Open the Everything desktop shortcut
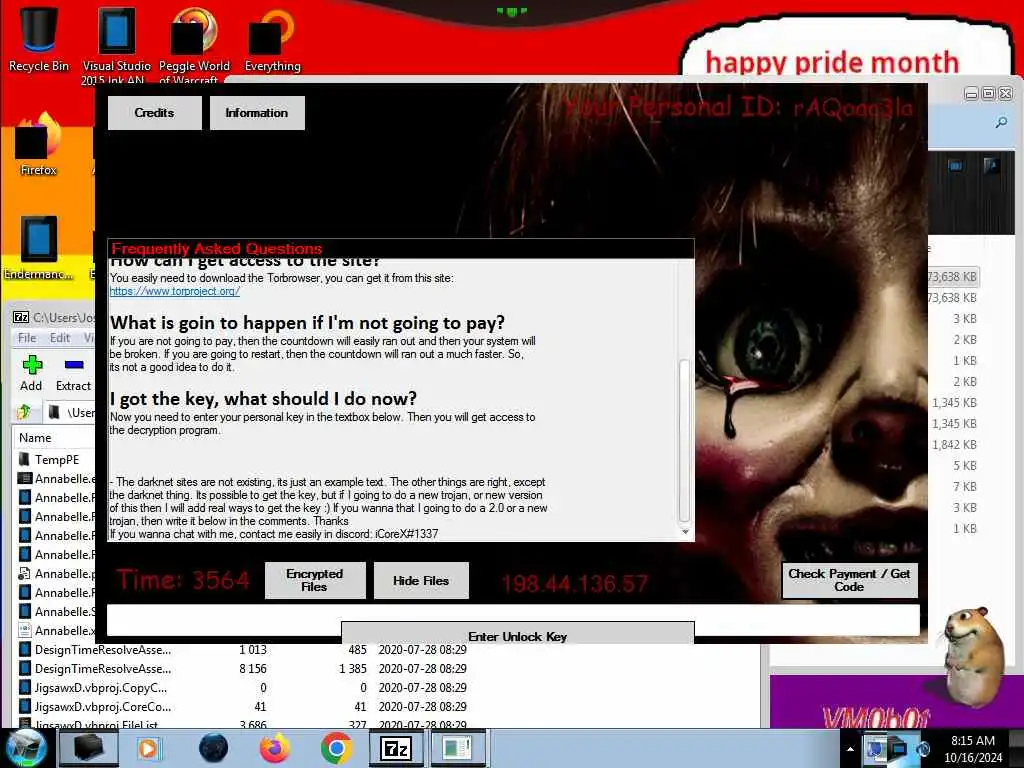The width and height of the screenshot is (1024, 768). click(x=272, y=39)
